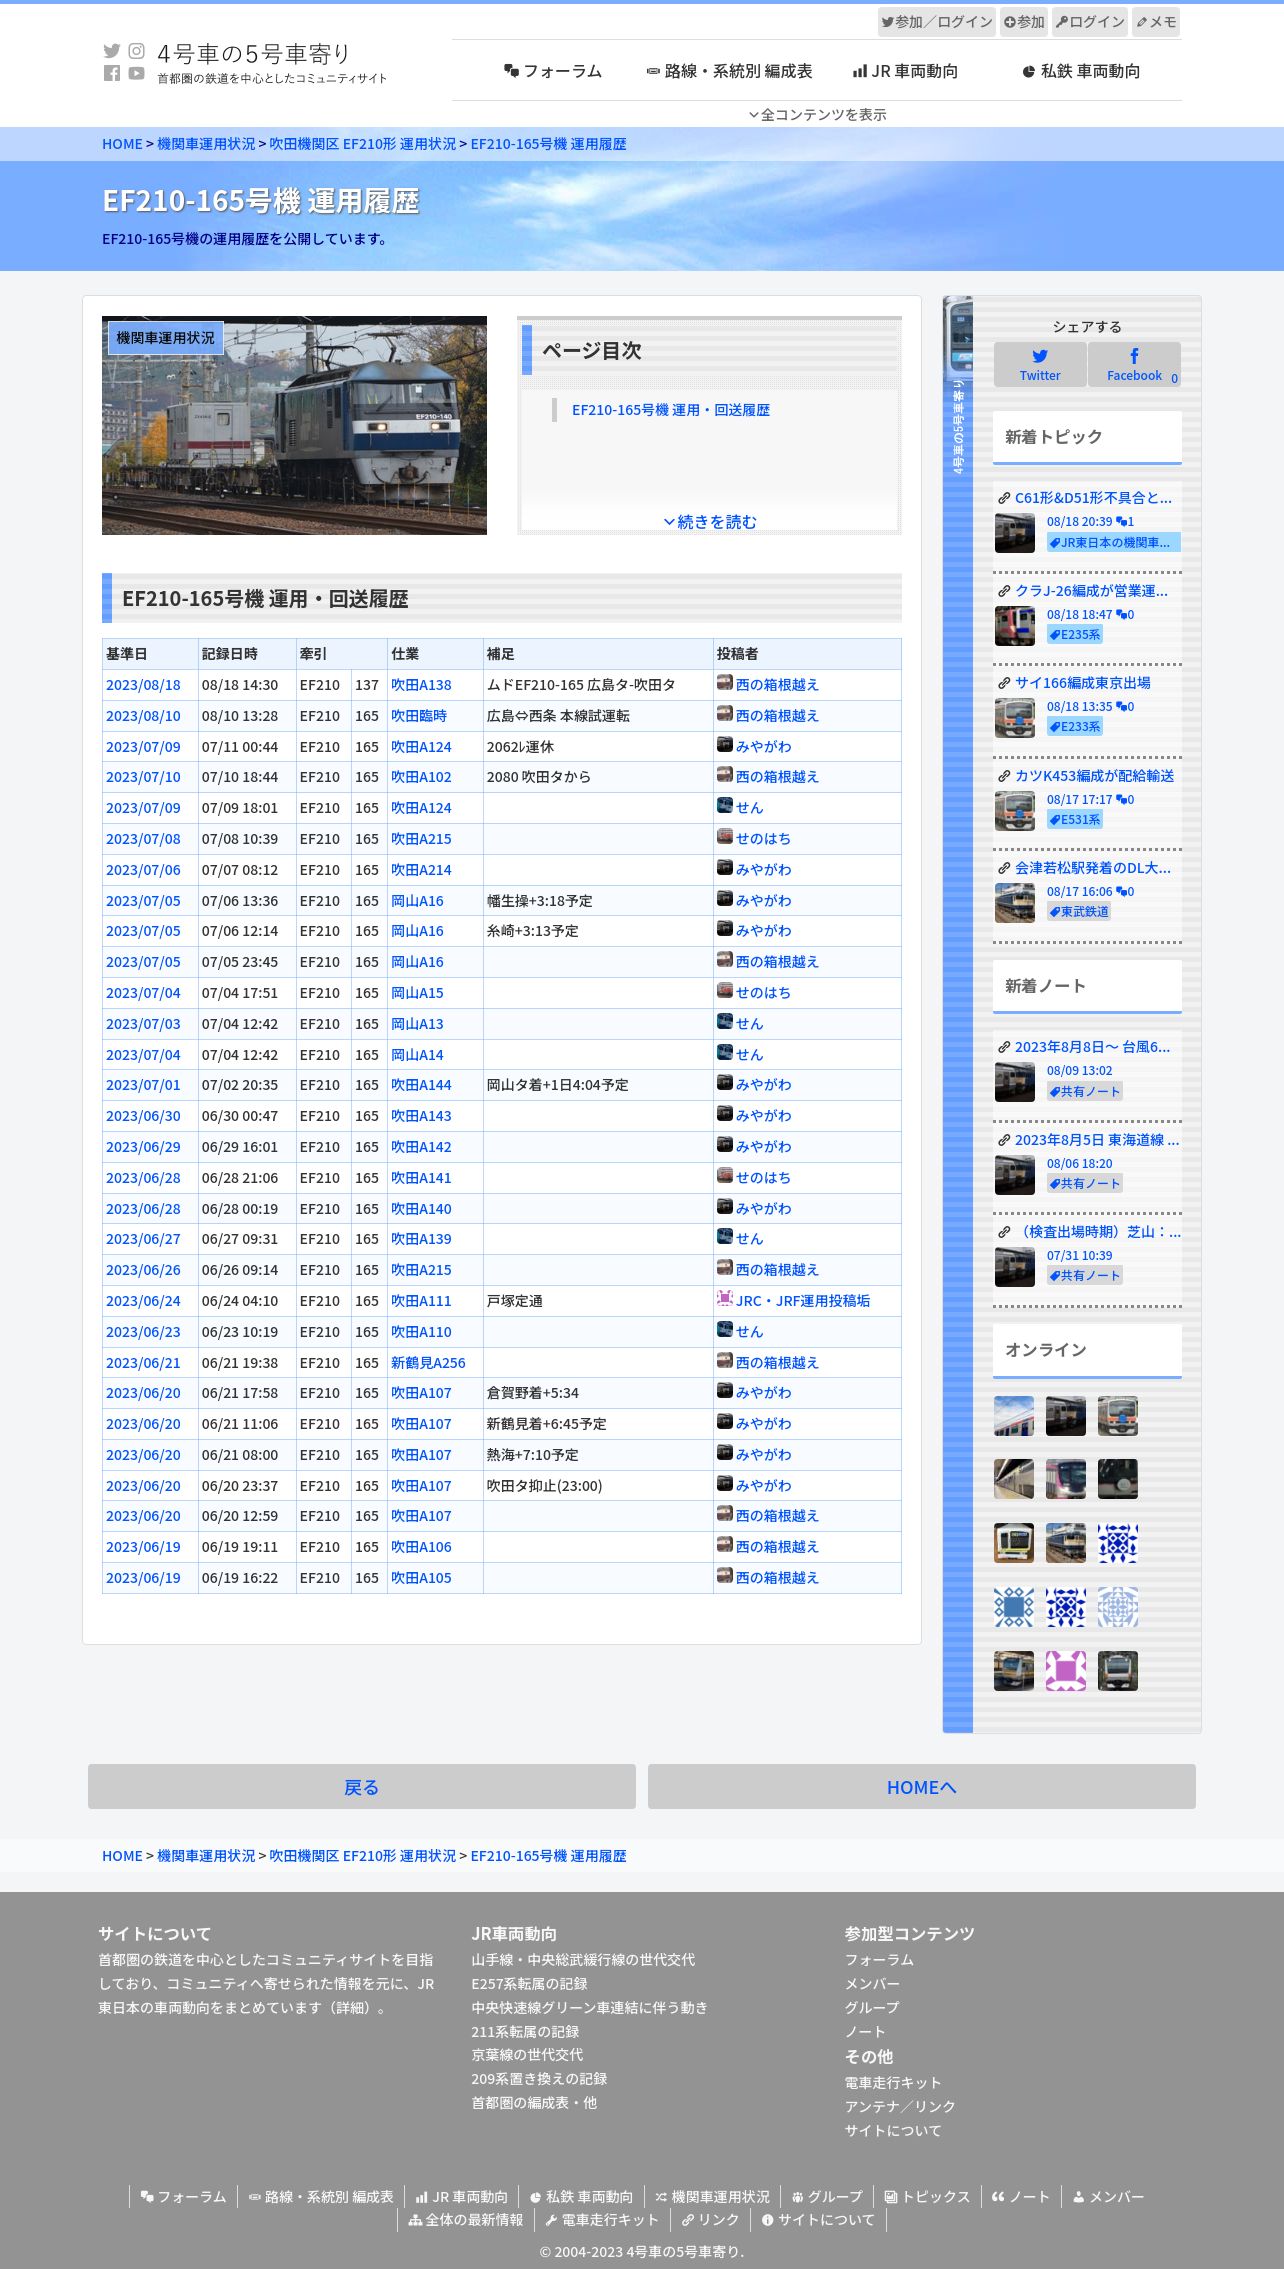Open JRC・JRF運用投稿垢 poster link

(803, 1301)
